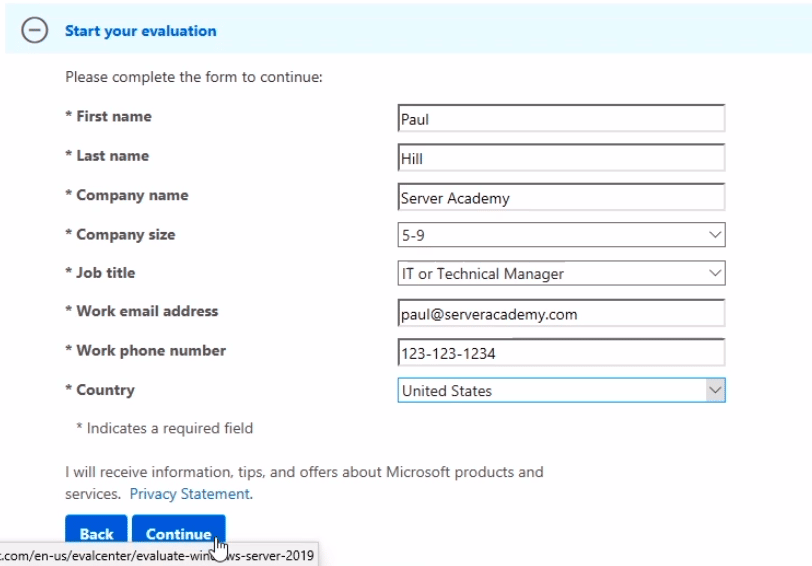
Task: Open the Privacy Statement link
Action: tap(190, 494)
